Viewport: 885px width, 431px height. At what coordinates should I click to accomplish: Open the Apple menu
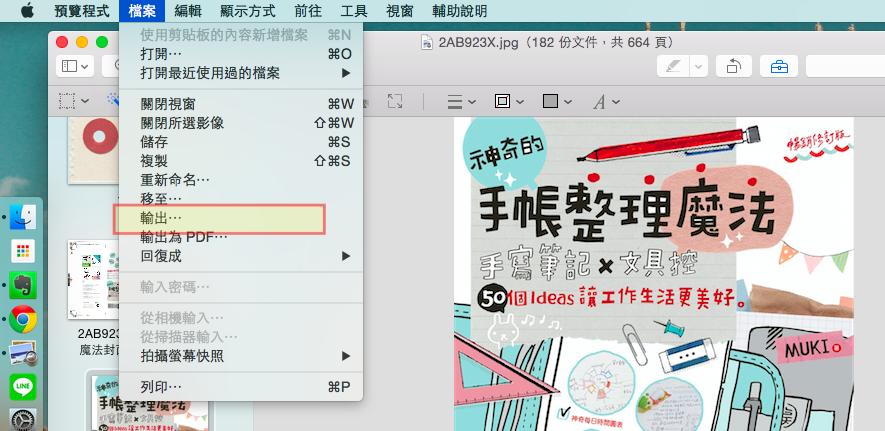(x=27, y=11)
